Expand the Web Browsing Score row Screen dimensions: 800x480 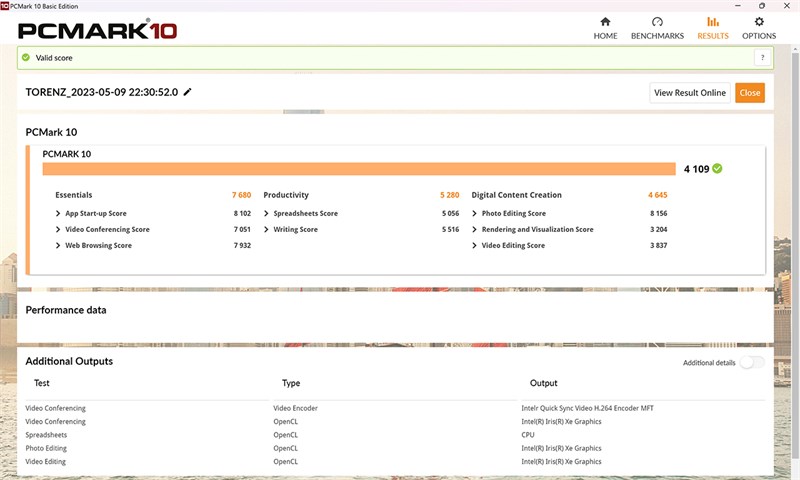click(x=58, y=245)
